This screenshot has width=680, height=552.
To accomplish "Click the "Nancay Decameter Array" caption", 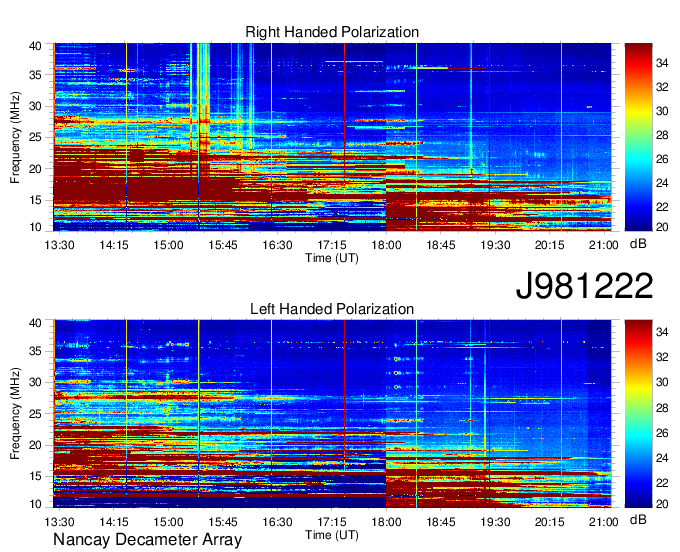I will click(x=147, y=540).
